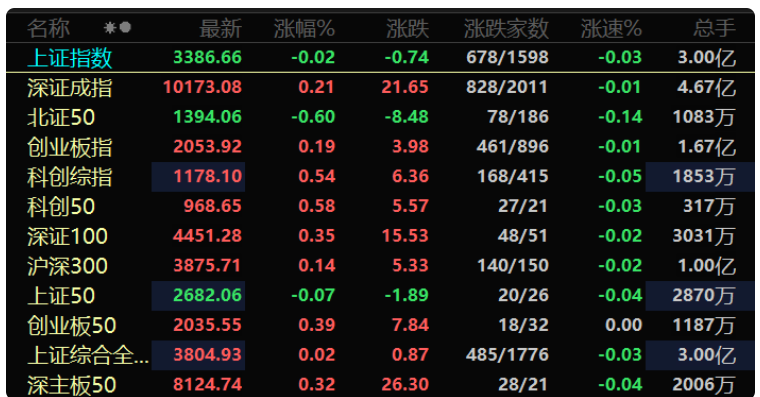Click the 140/150 advance-decline cell
The image size is (760, 397).
(513, 265)
